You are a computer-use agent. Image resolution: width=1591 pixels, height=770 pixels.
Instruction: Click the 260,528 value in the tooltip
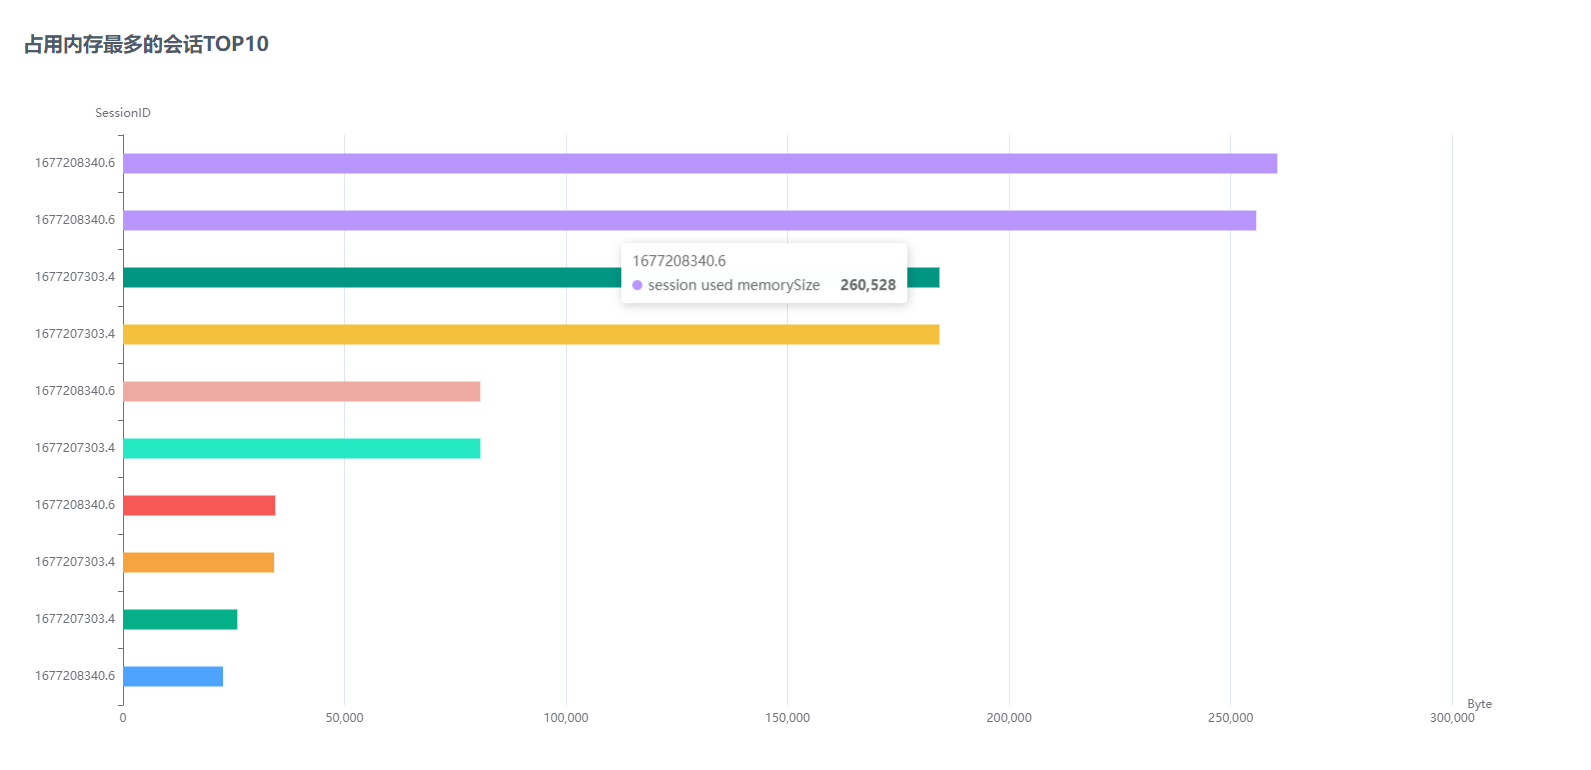(x=867, y=285)
